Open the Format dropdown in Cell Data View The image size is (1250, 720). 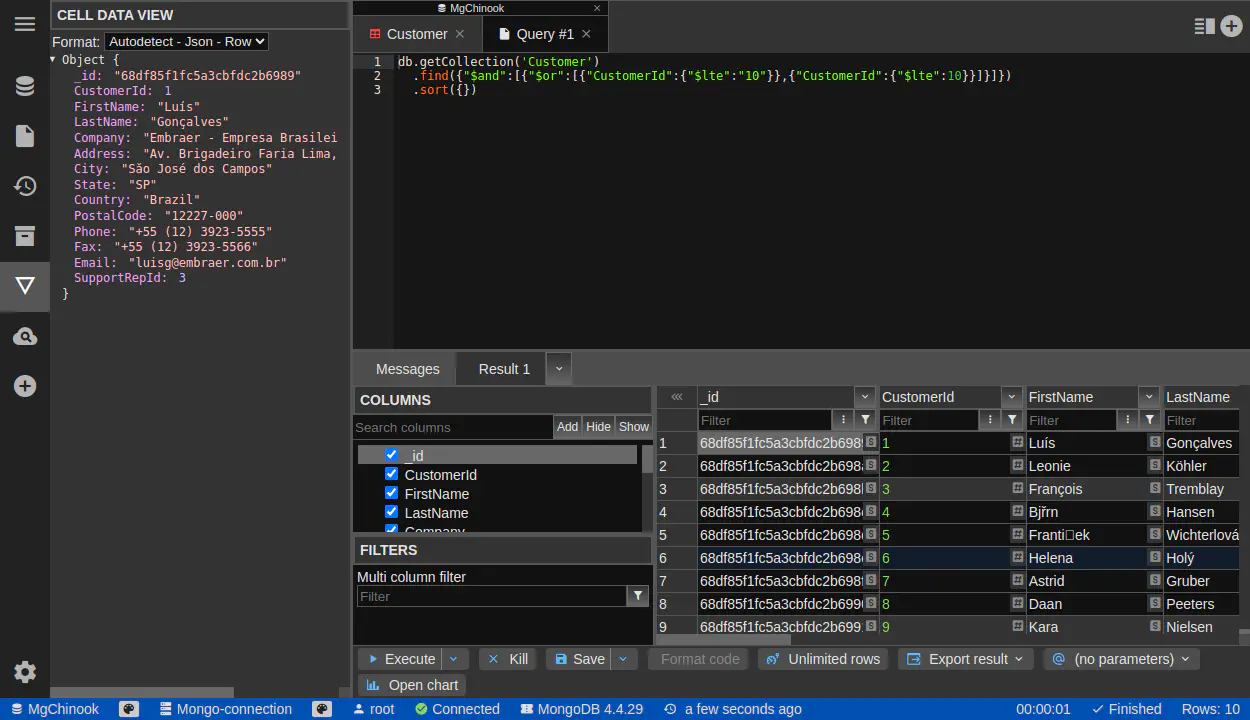[186, 42]
